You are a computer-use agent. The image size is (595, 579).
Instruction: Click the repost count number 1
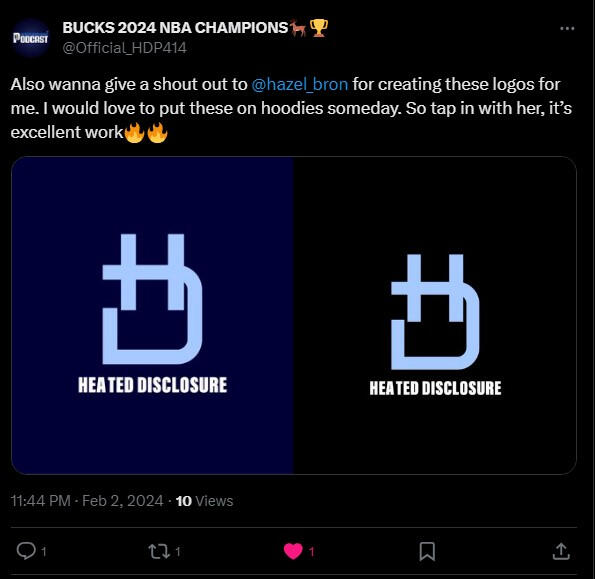(x=178, y=552)
